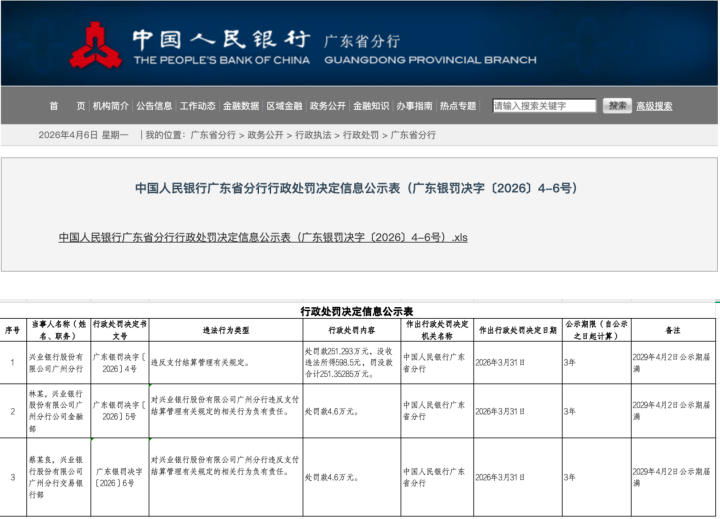Open the 金融数据 navigation item
This screenshot has height=519, width=720.
tap(241, 106)
